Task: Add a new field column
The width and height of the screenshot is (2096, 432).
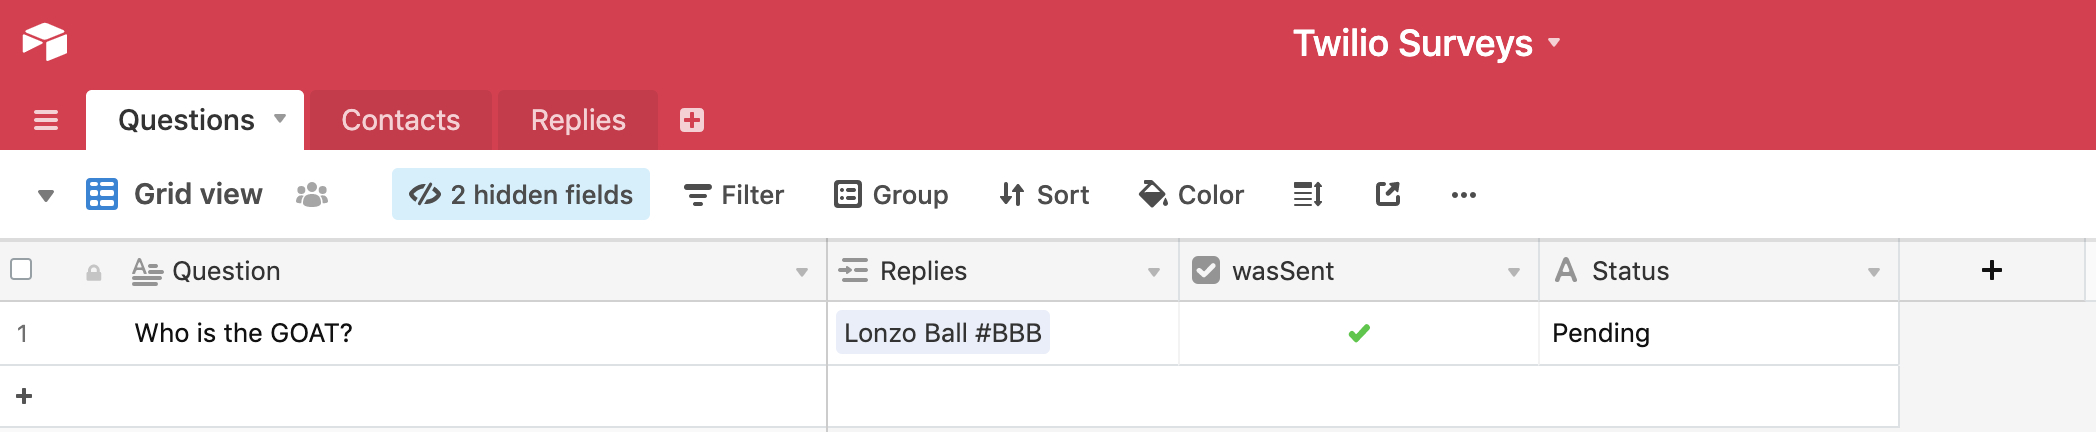Action: point(1991,271)
